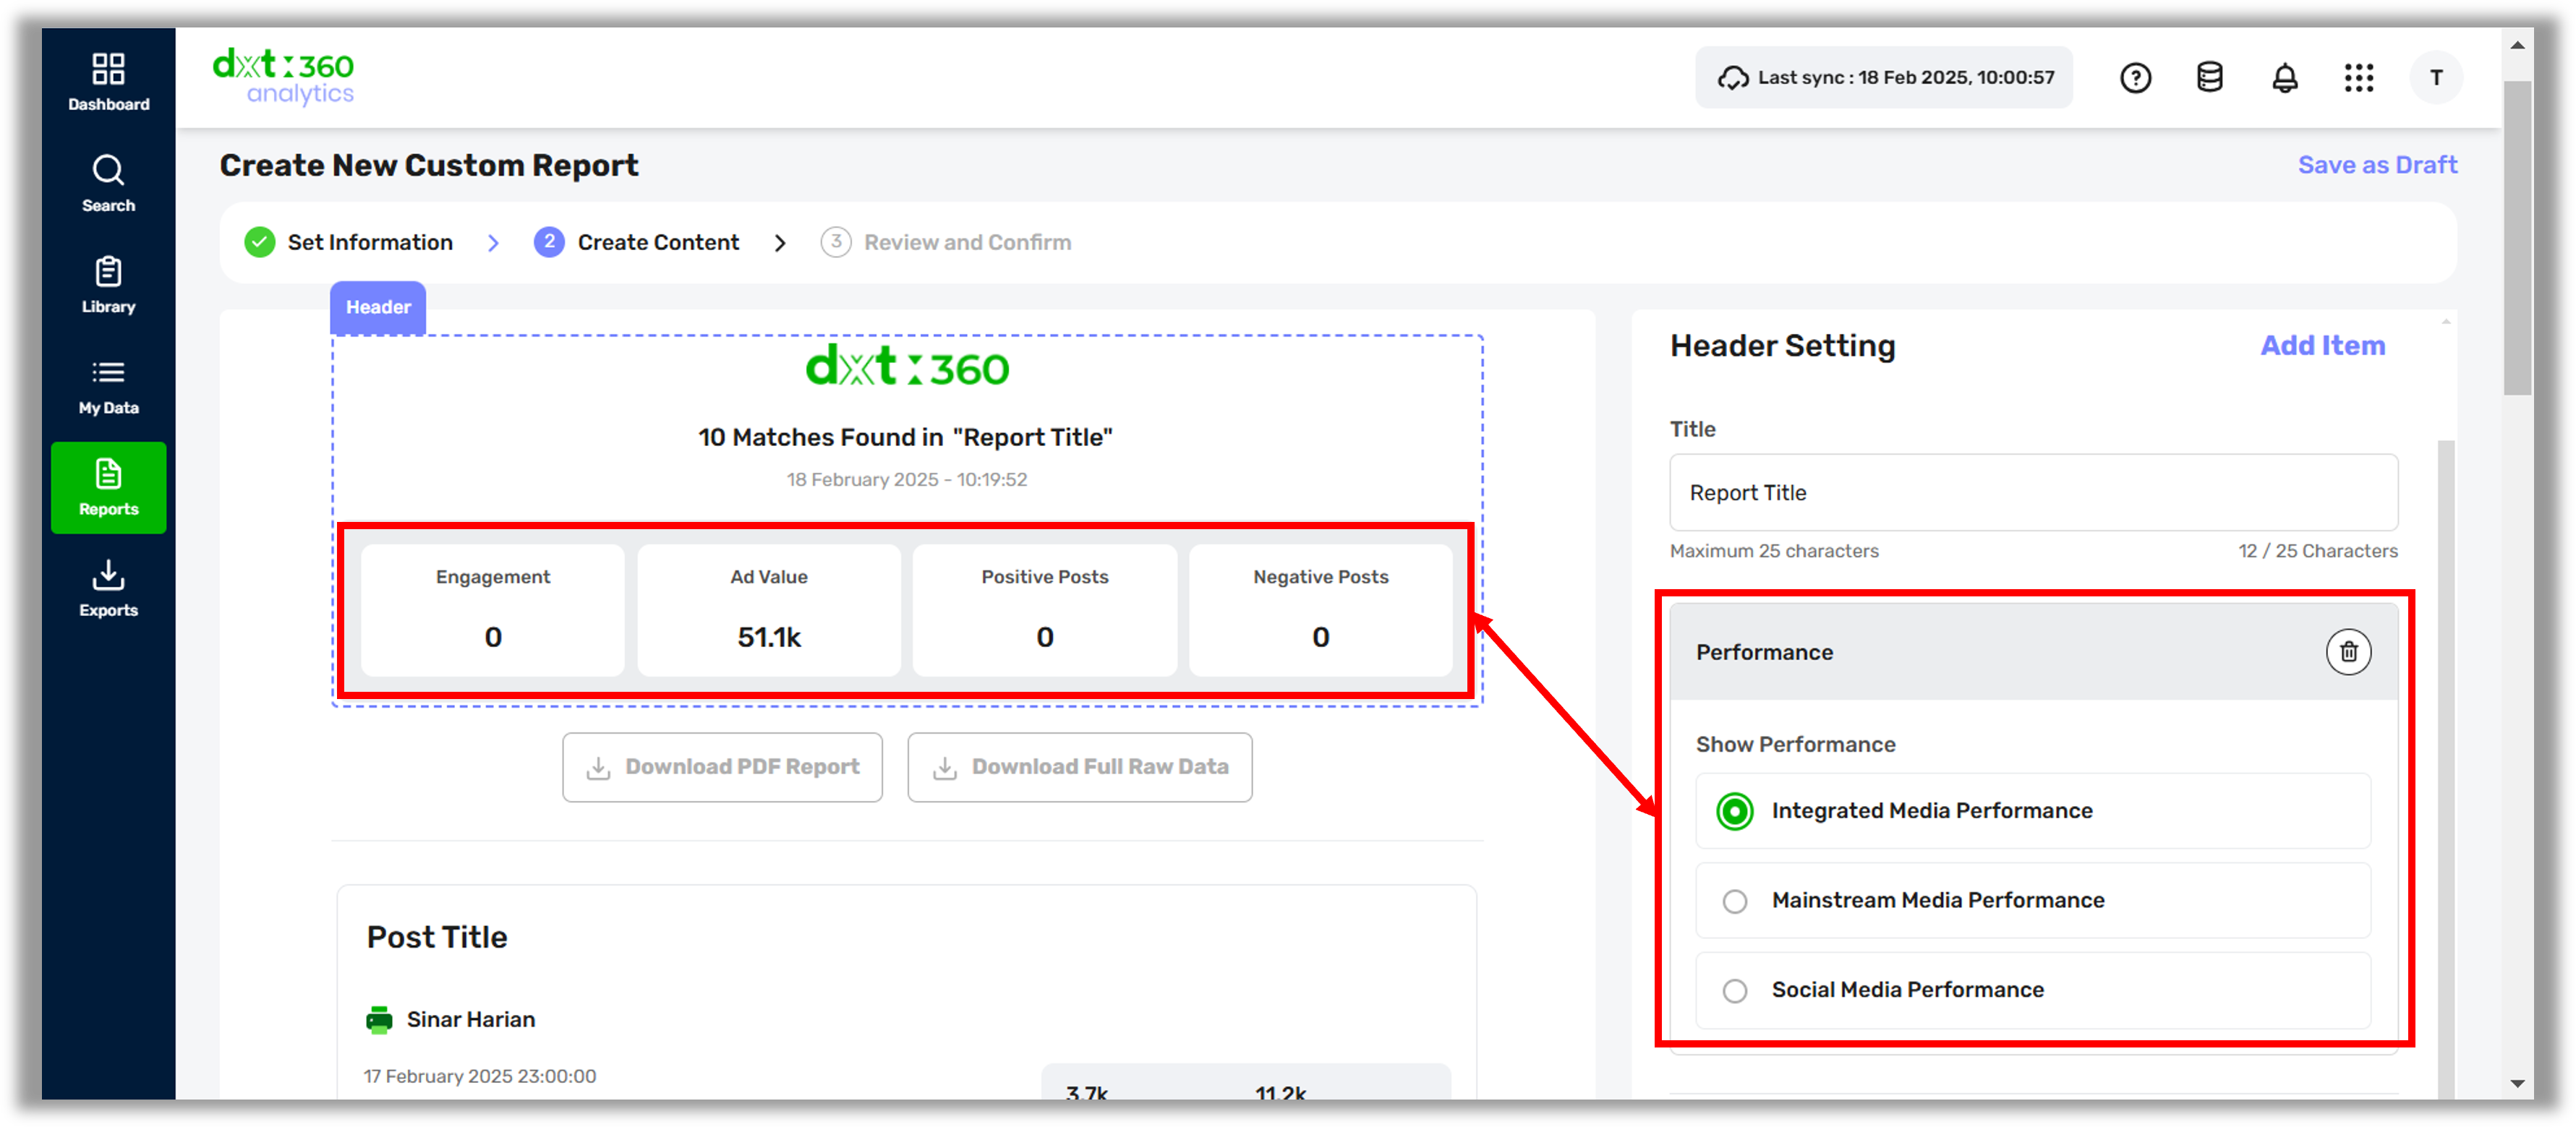
Task: Select the Header section tab
Action: pyautogui.click(x=378, y=307)
